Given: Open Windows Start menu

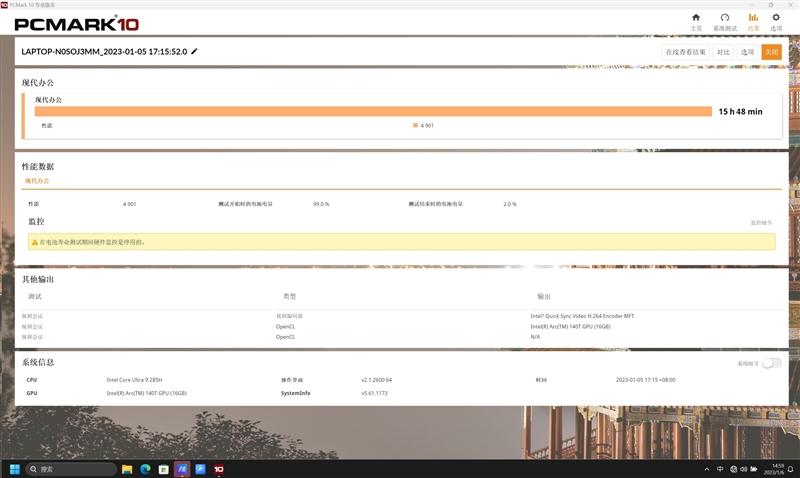Looking at the screenshot, I should tap(14, 468).
